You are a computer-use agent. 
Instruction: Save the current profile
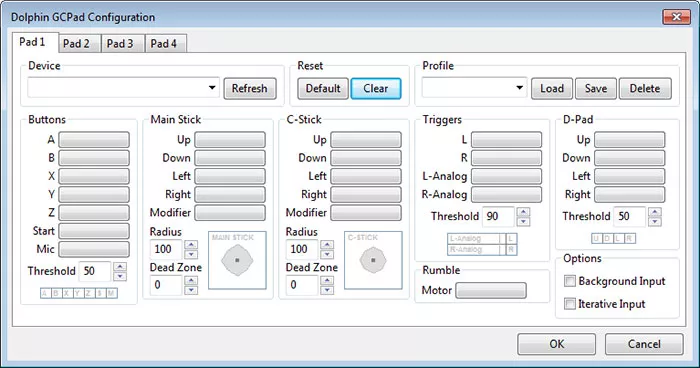596,88
